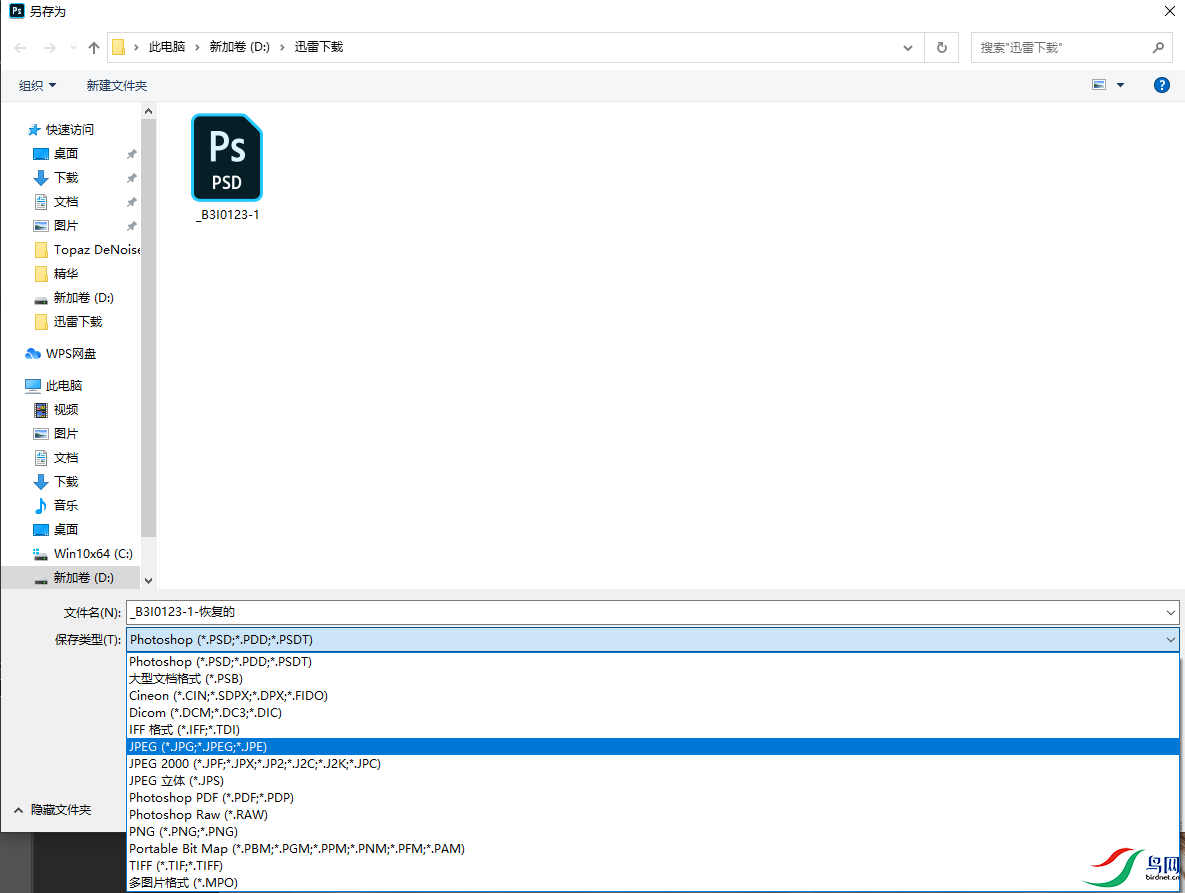Click the 文件名 text field
Viewport: 1185px width, 893px height.
644,612
